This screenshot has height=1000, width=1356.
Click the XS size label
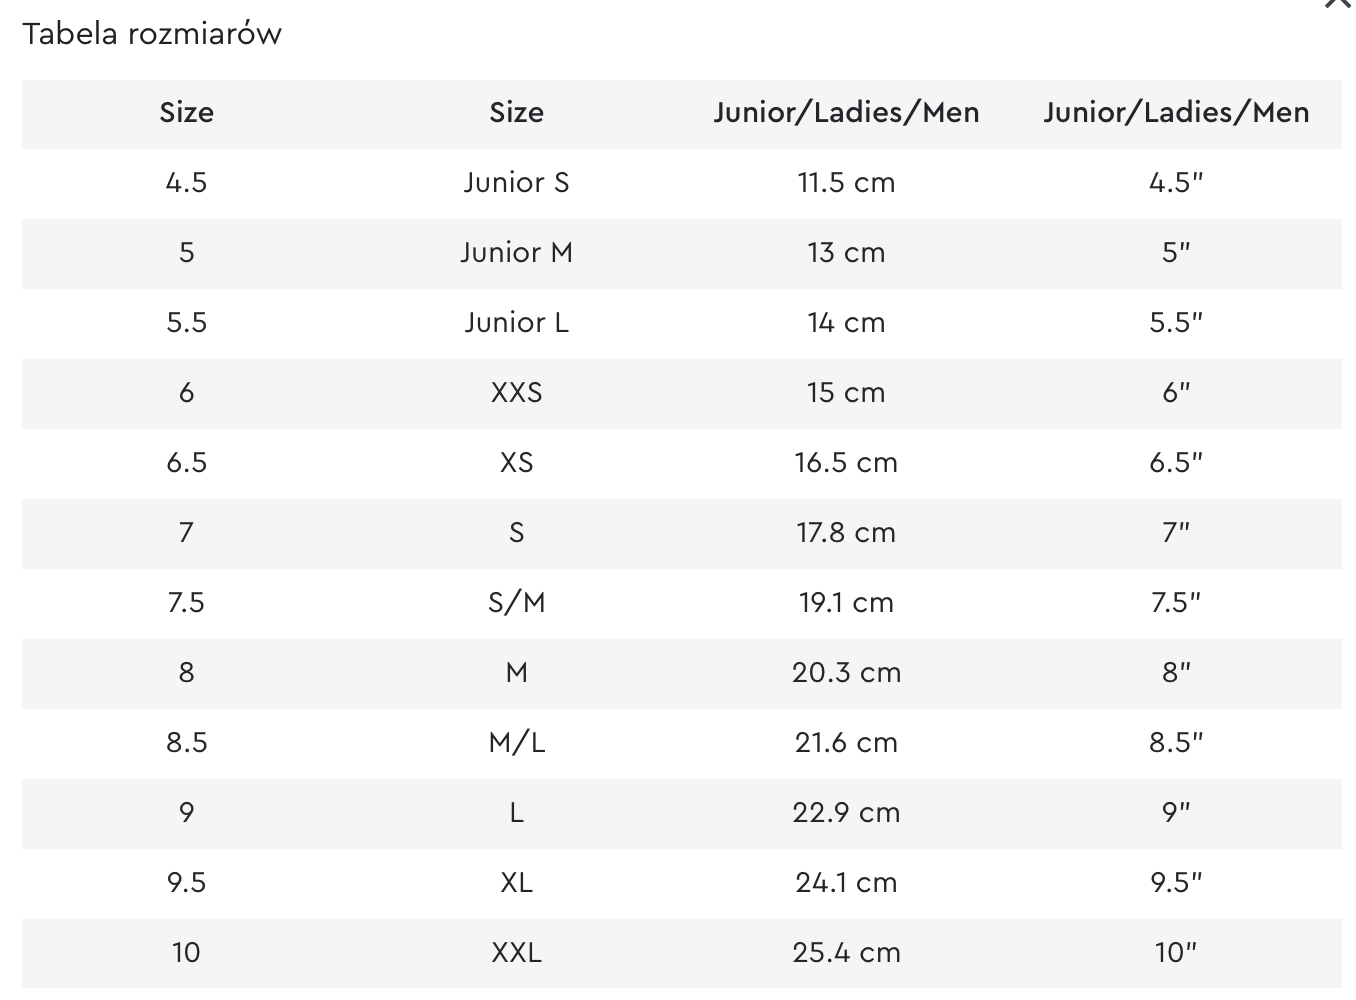point(516,463)
